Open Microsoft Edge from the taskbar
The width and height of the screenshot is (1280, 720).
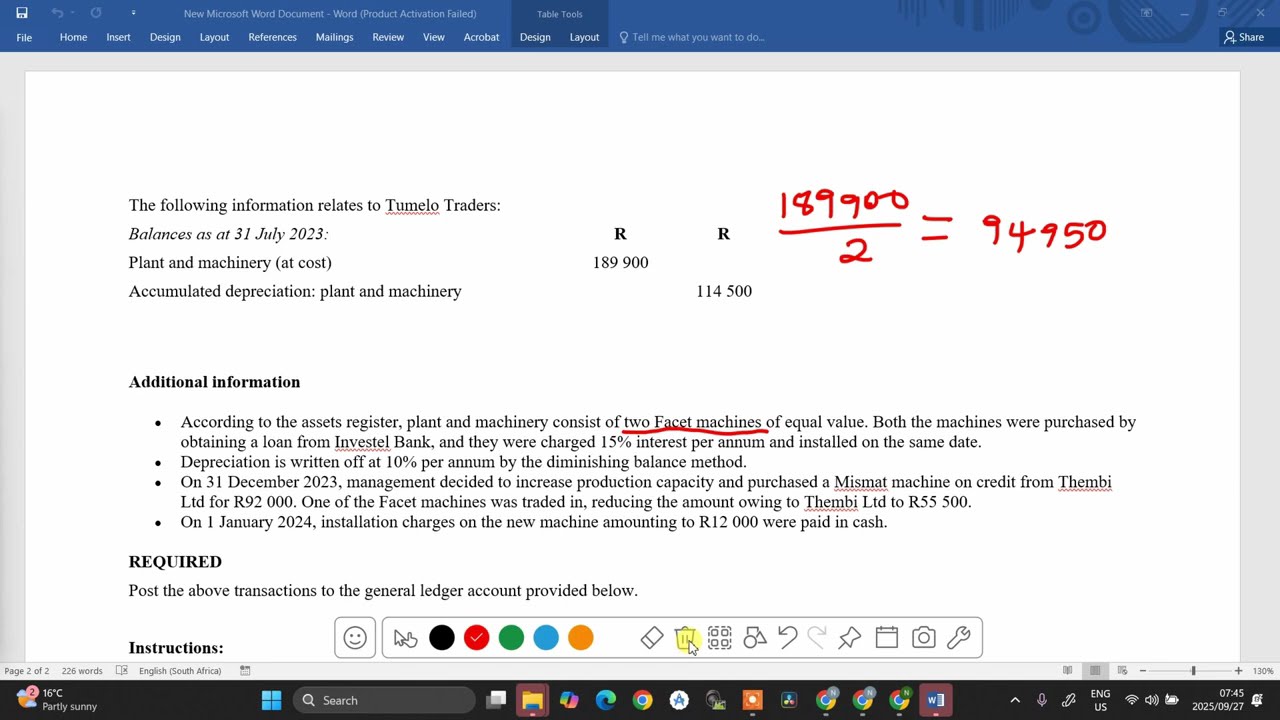(x=606, y=700)
